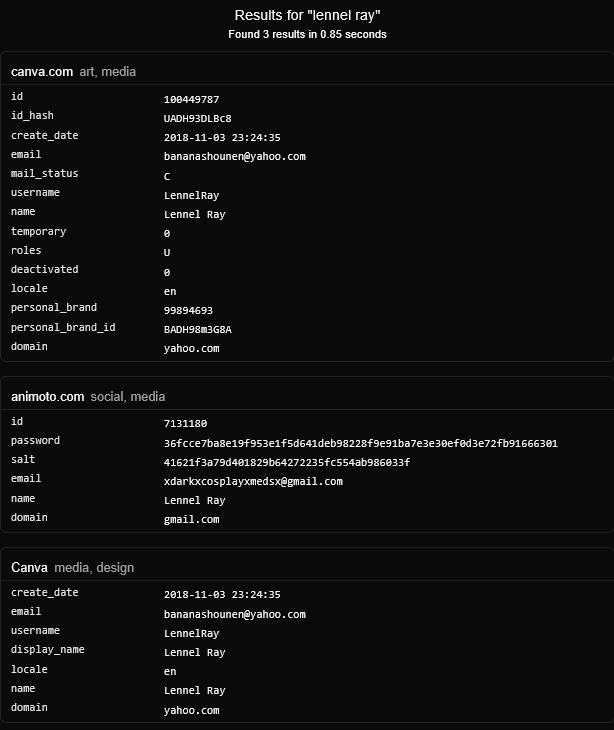Screen dimensions: 614x730
Task: Click the 'Results for "lennel ray"' heading
Action: click(x=307, y=15)
